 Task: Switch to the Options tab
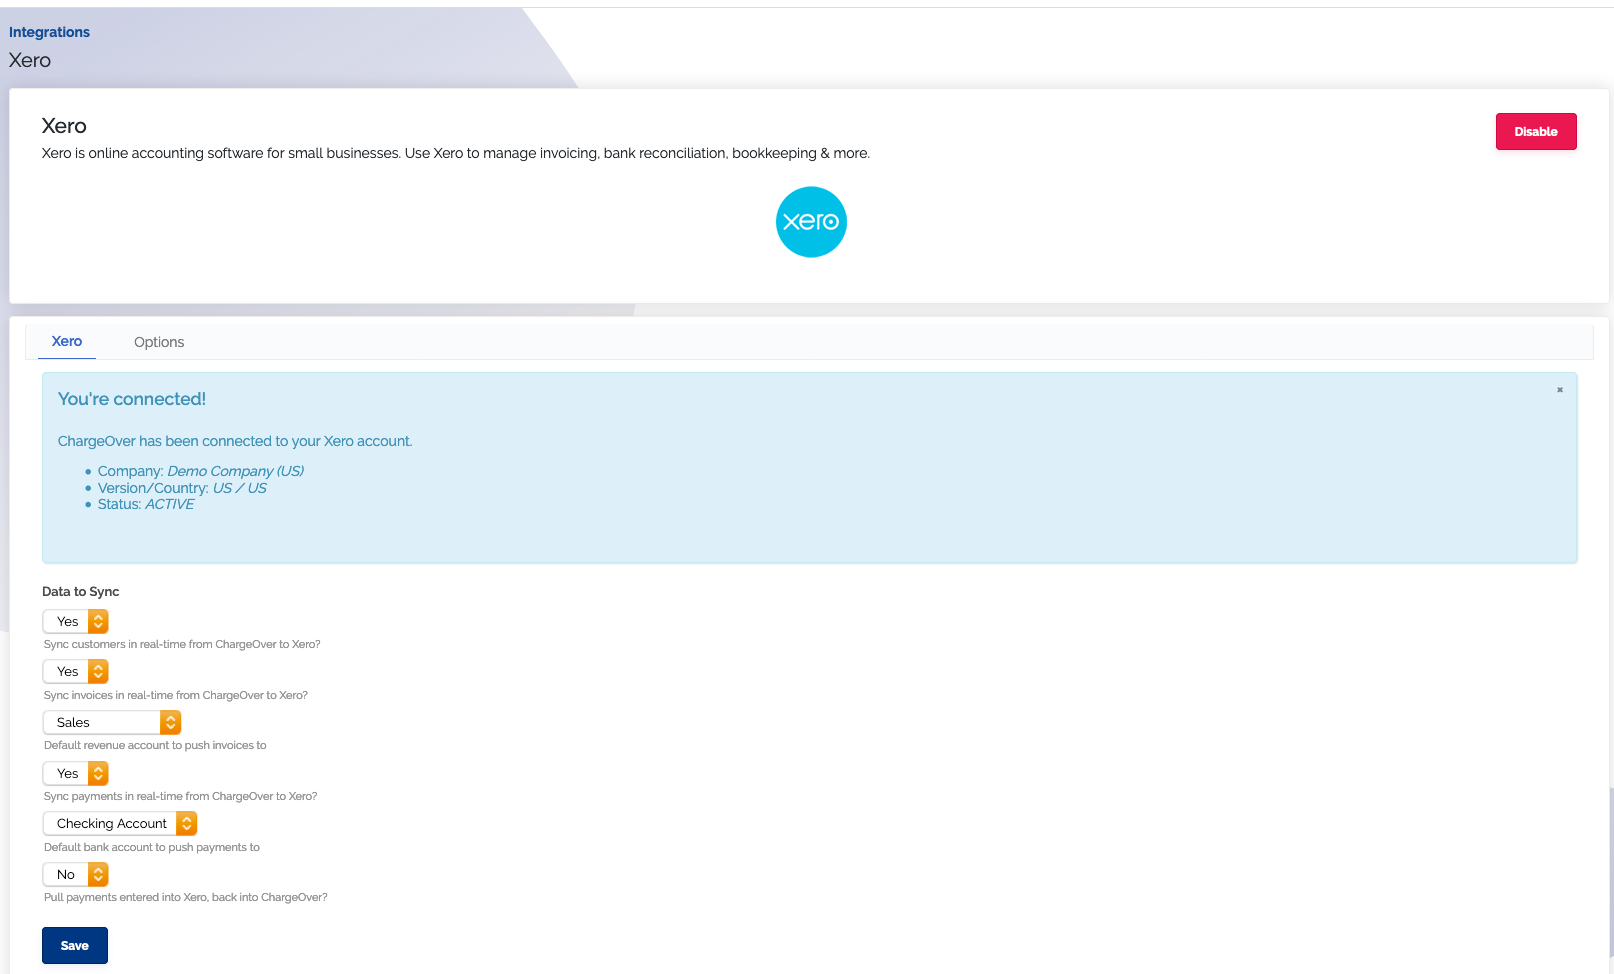click(x=159, y=342)
